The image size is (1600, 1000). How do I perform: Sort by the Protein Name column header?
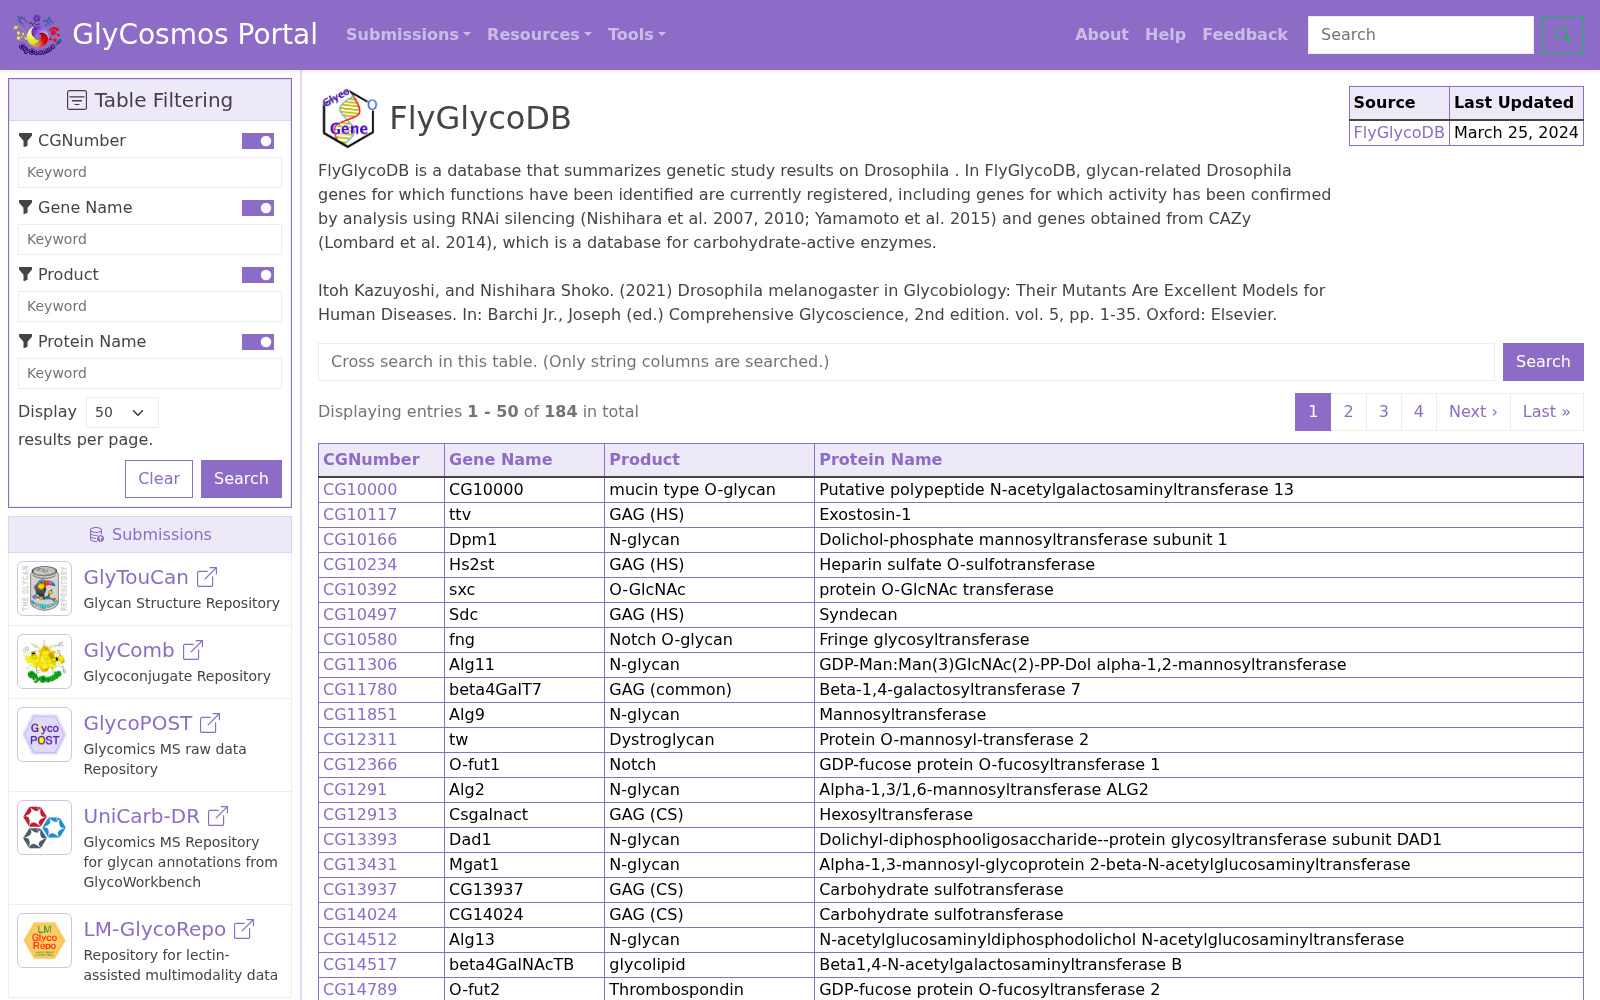pyautogui.click(x=880, y=460)
